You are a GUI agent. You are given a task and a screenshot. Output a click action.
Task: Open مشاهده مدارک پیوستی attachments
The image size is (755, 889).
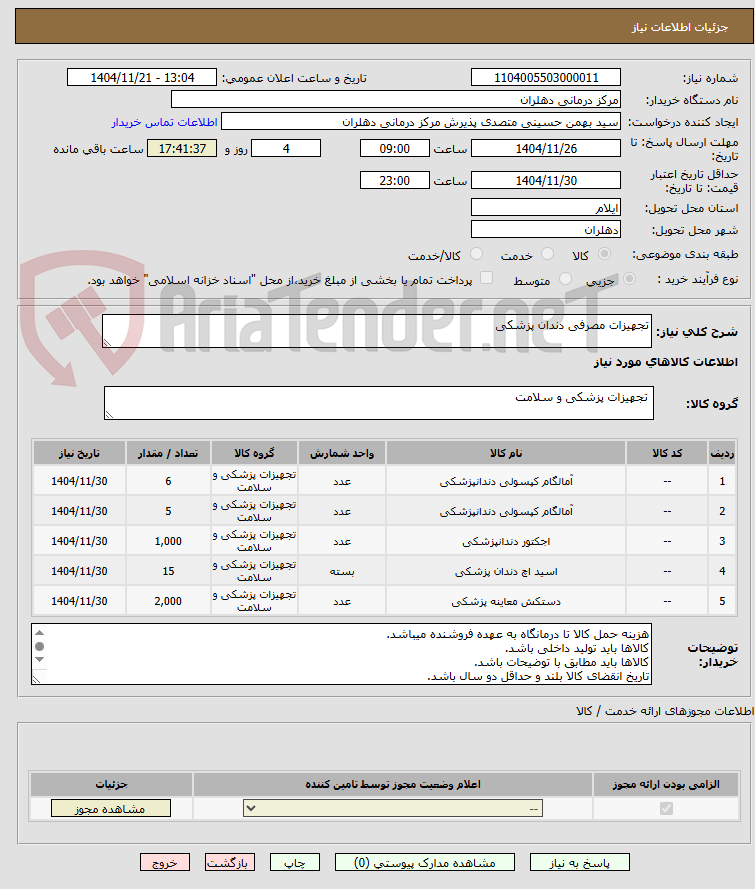(x=425, y=863)
